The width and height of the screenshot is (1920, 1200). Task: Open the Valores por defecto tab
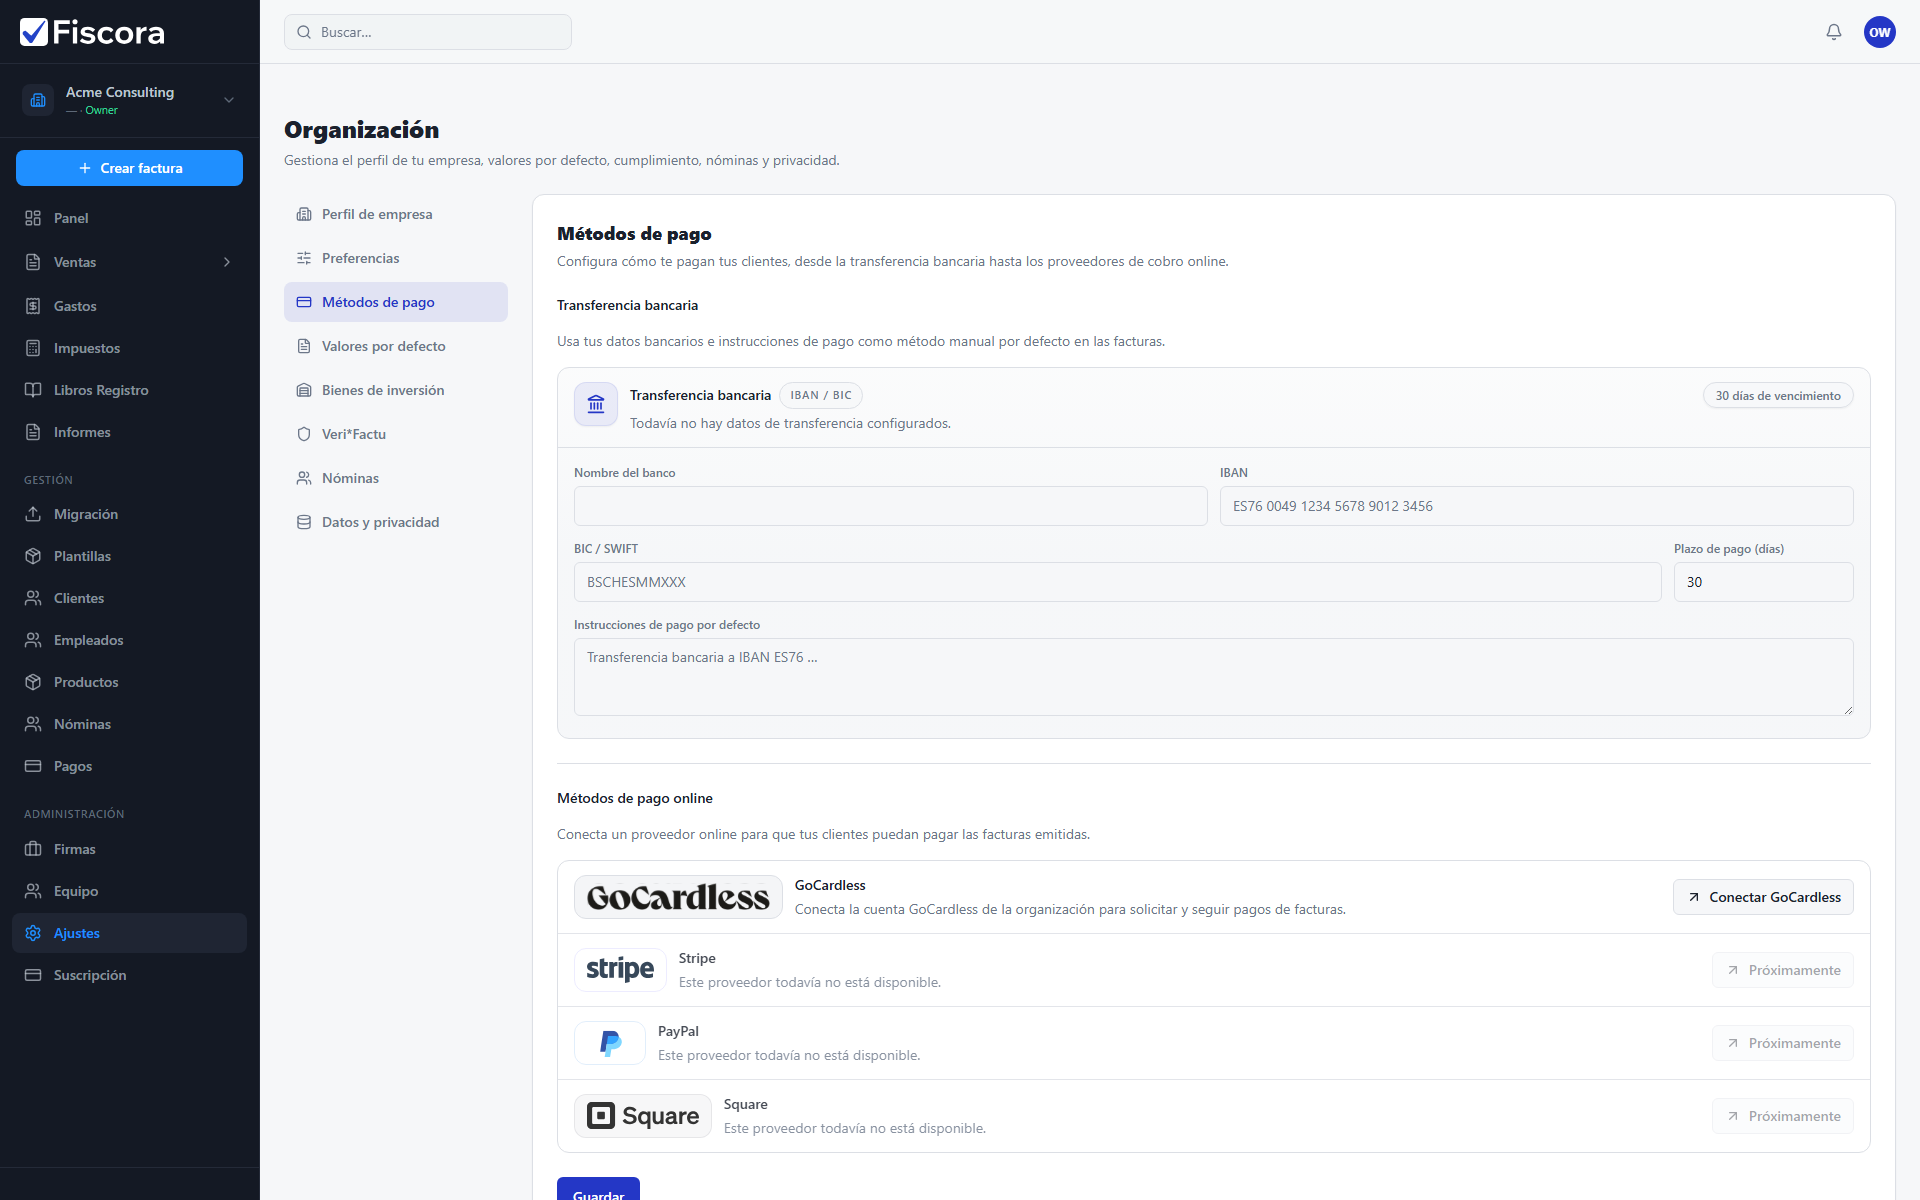pyautogui.click(x=396, y=346)
